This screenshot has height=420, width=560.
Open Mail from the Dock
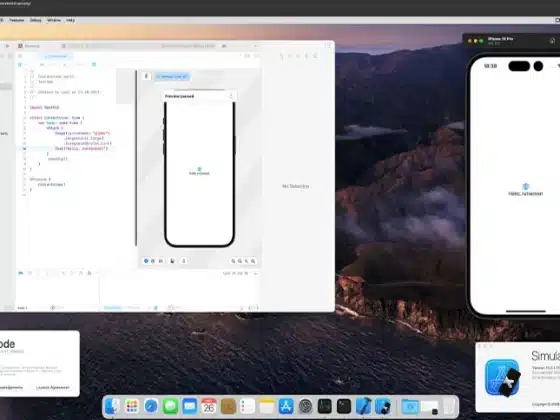point(190,406)
